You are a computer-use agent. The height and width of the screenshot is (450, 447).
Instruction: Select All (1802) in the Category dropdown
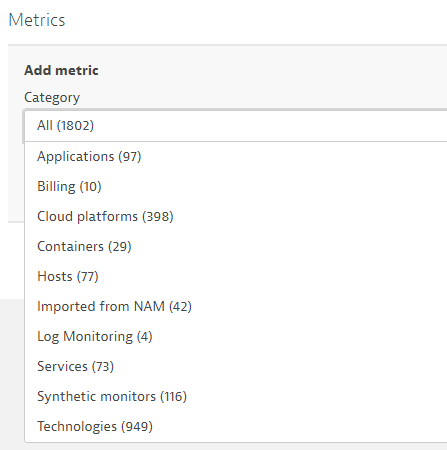pyautogui.click(x=236, y=126)
